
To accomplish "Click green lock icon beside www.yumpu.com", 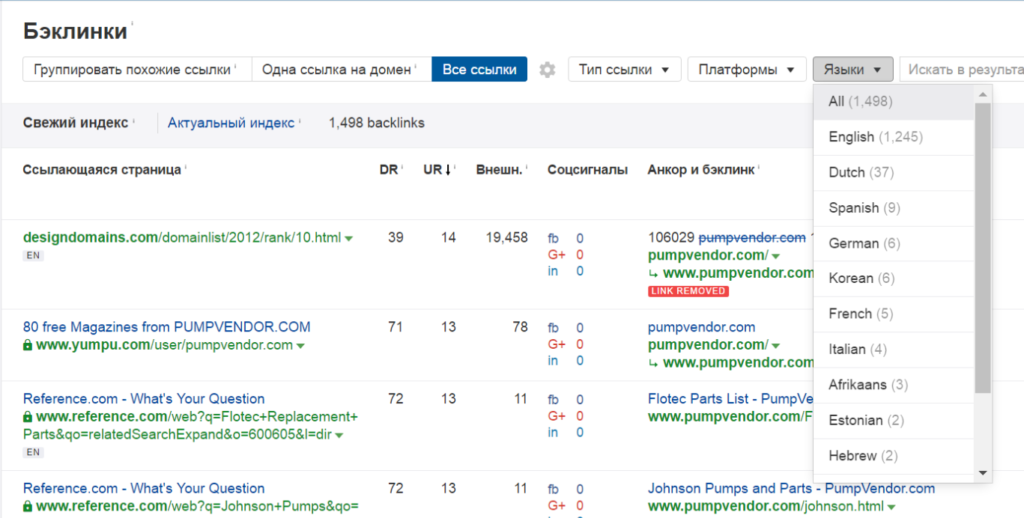I will click(x=28, y=345).
